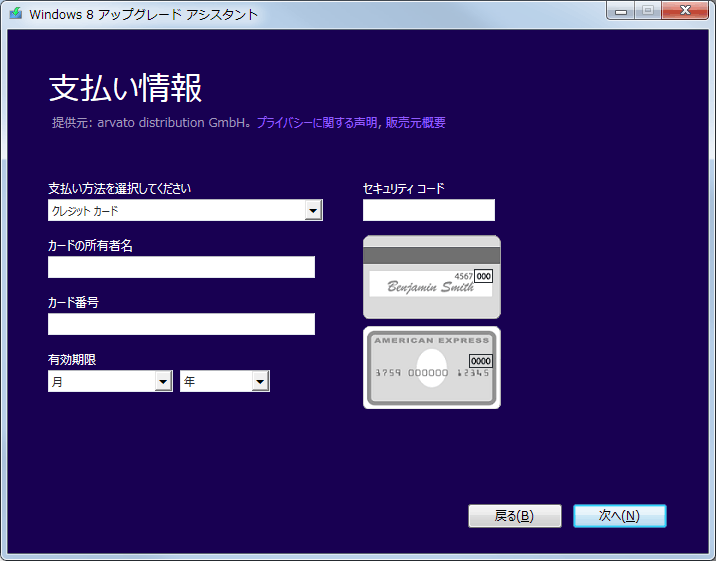Click the Next button 次へ(N)
The width and height of the screenshot is (716, 561).
coord(620,516)
